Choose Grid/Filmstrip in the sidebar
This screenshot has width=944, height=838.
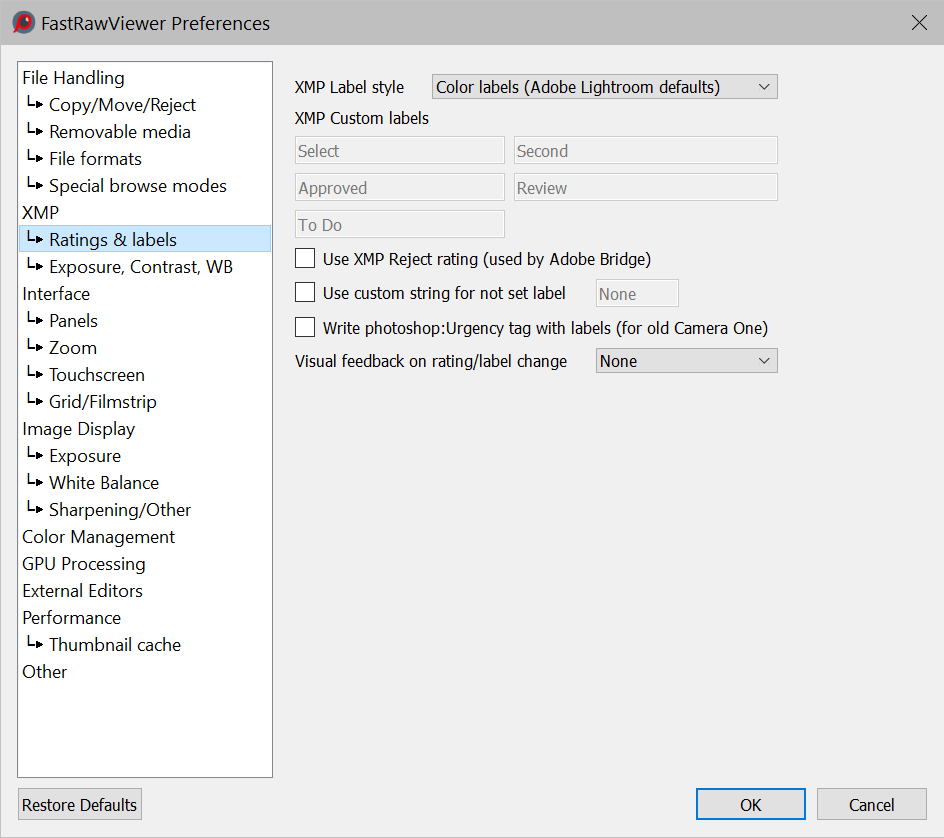102,402
